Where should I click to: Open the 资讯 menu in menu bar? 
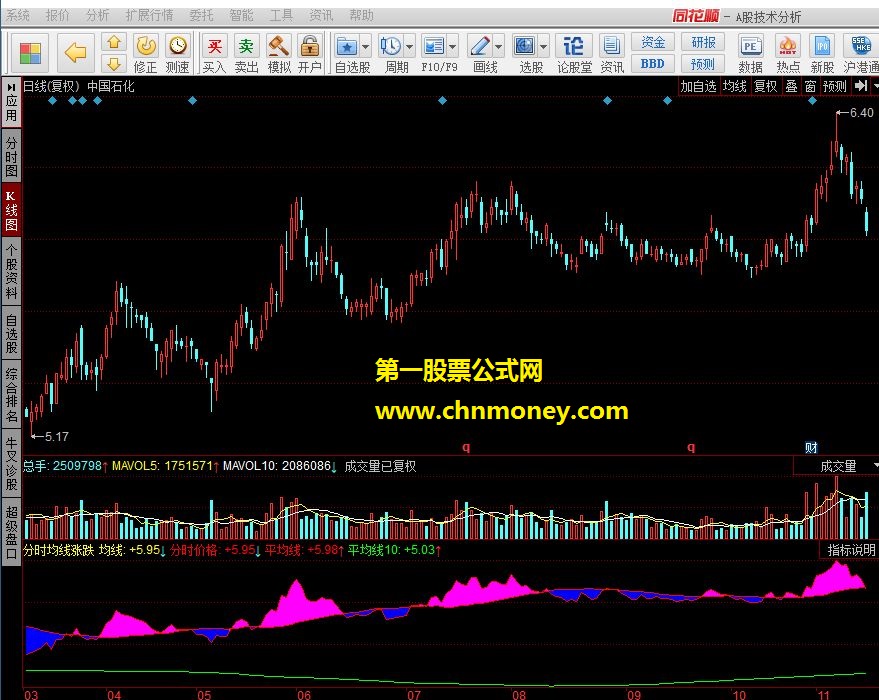[x=321, y=16]
